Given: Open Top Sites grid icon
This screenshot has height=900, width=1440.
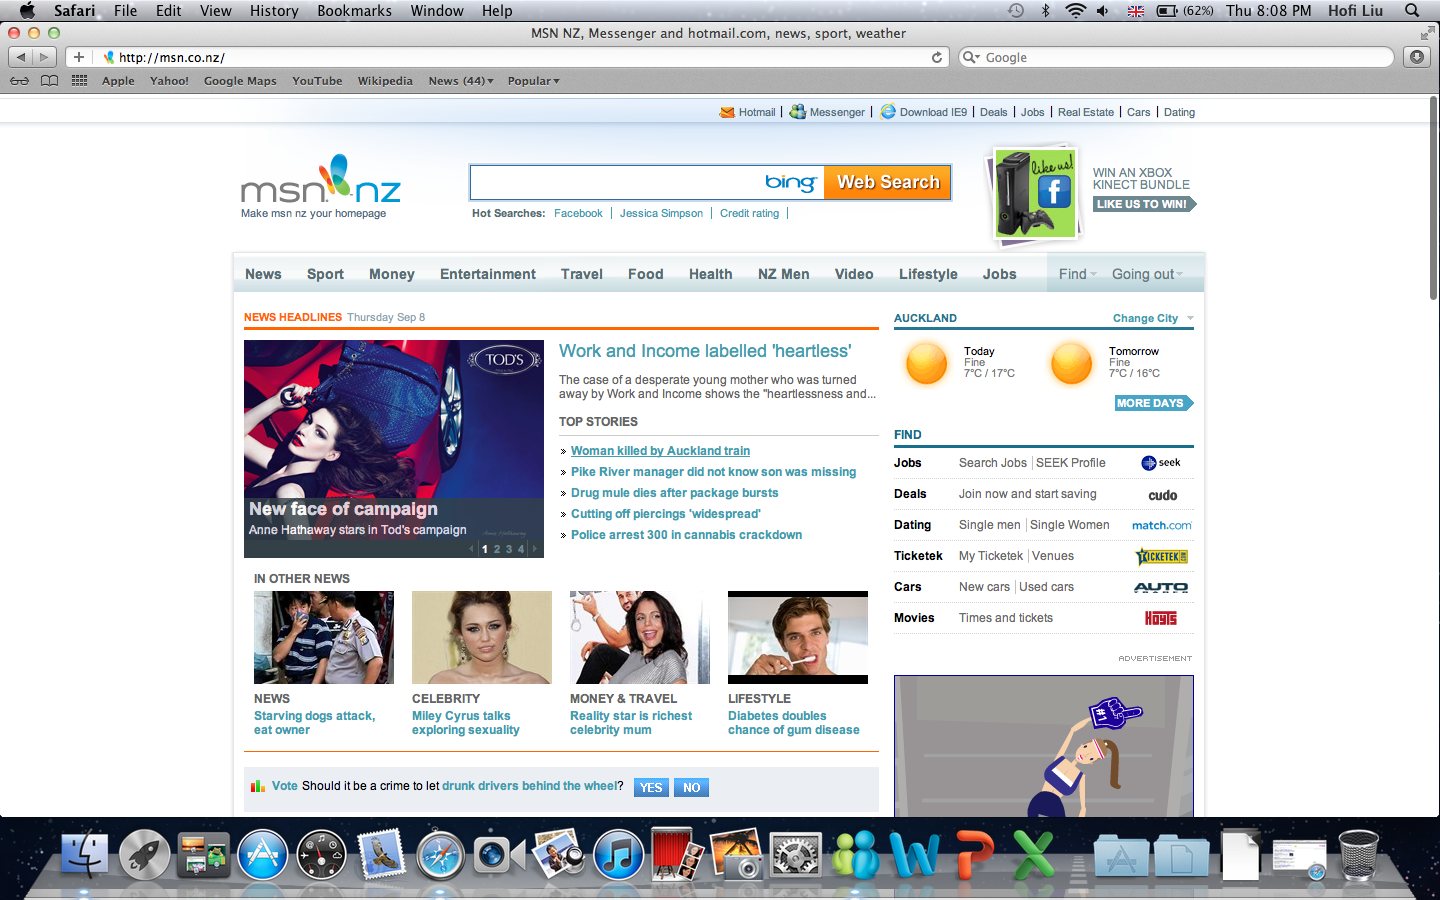Looking at the screenshot, I should pos(80,81).
